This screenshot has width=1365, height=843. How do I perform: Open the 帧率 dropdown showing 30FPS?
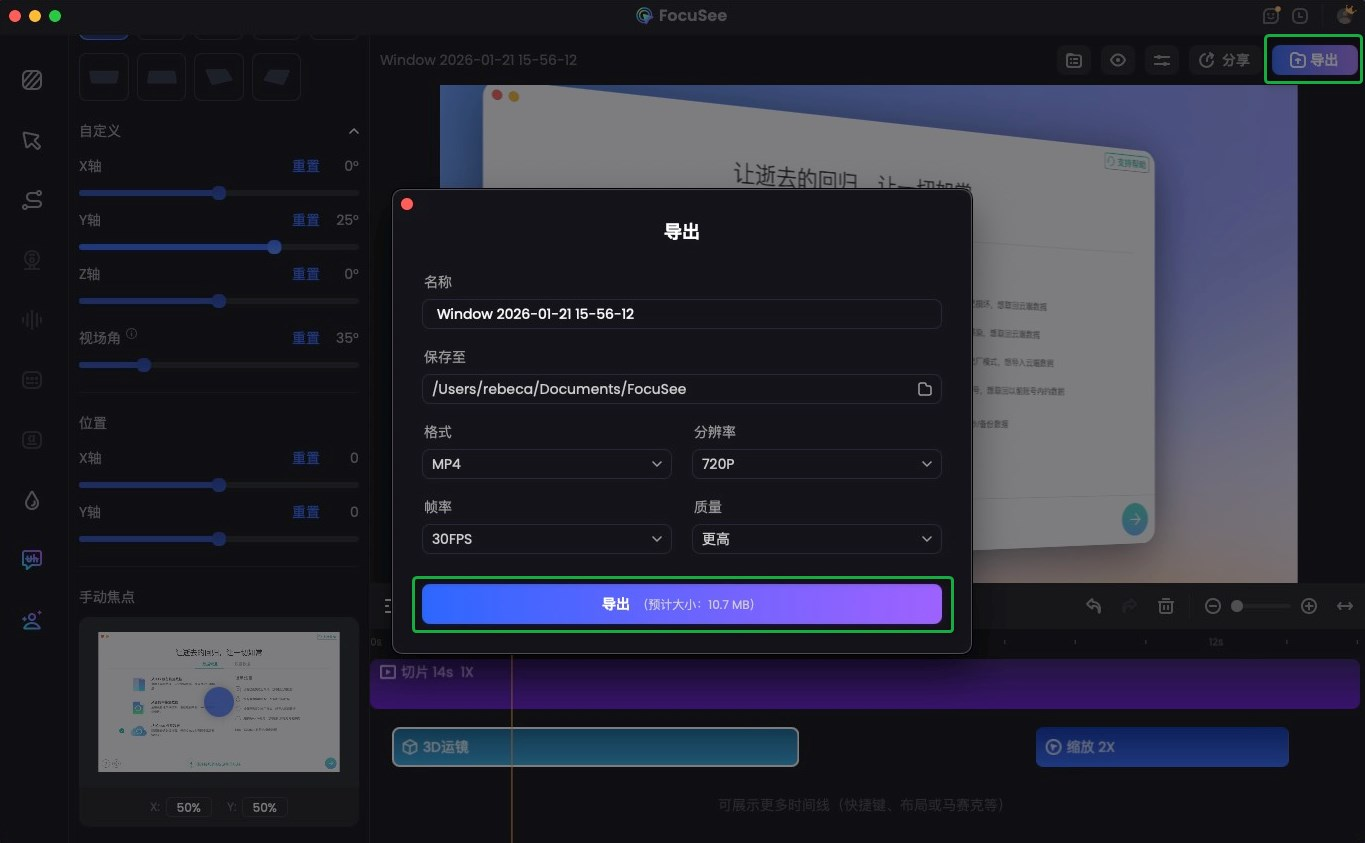coord(547,539)
